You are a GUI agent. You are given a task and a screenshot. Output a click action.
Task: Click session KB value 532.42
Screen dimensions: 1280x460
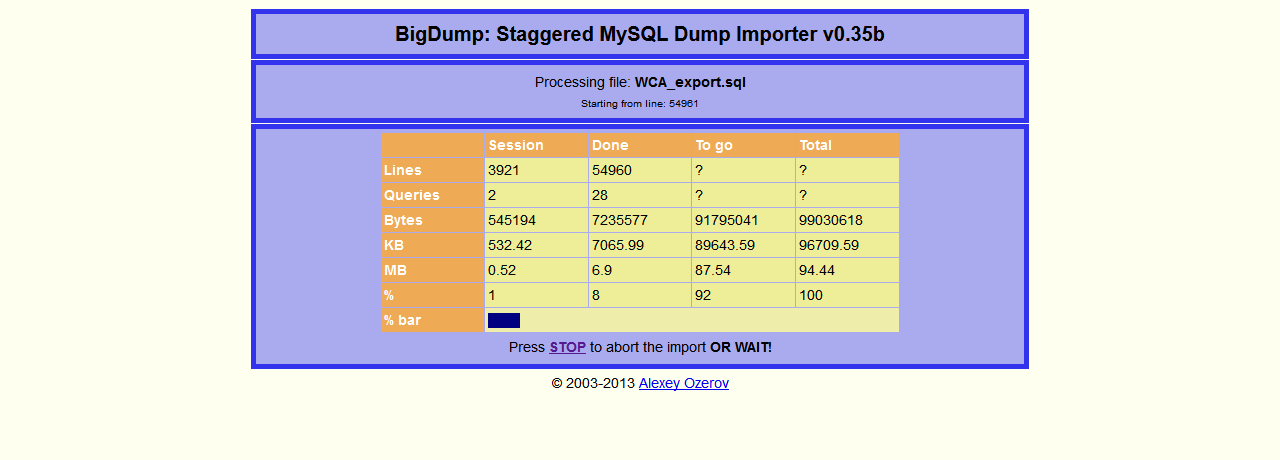510,245
